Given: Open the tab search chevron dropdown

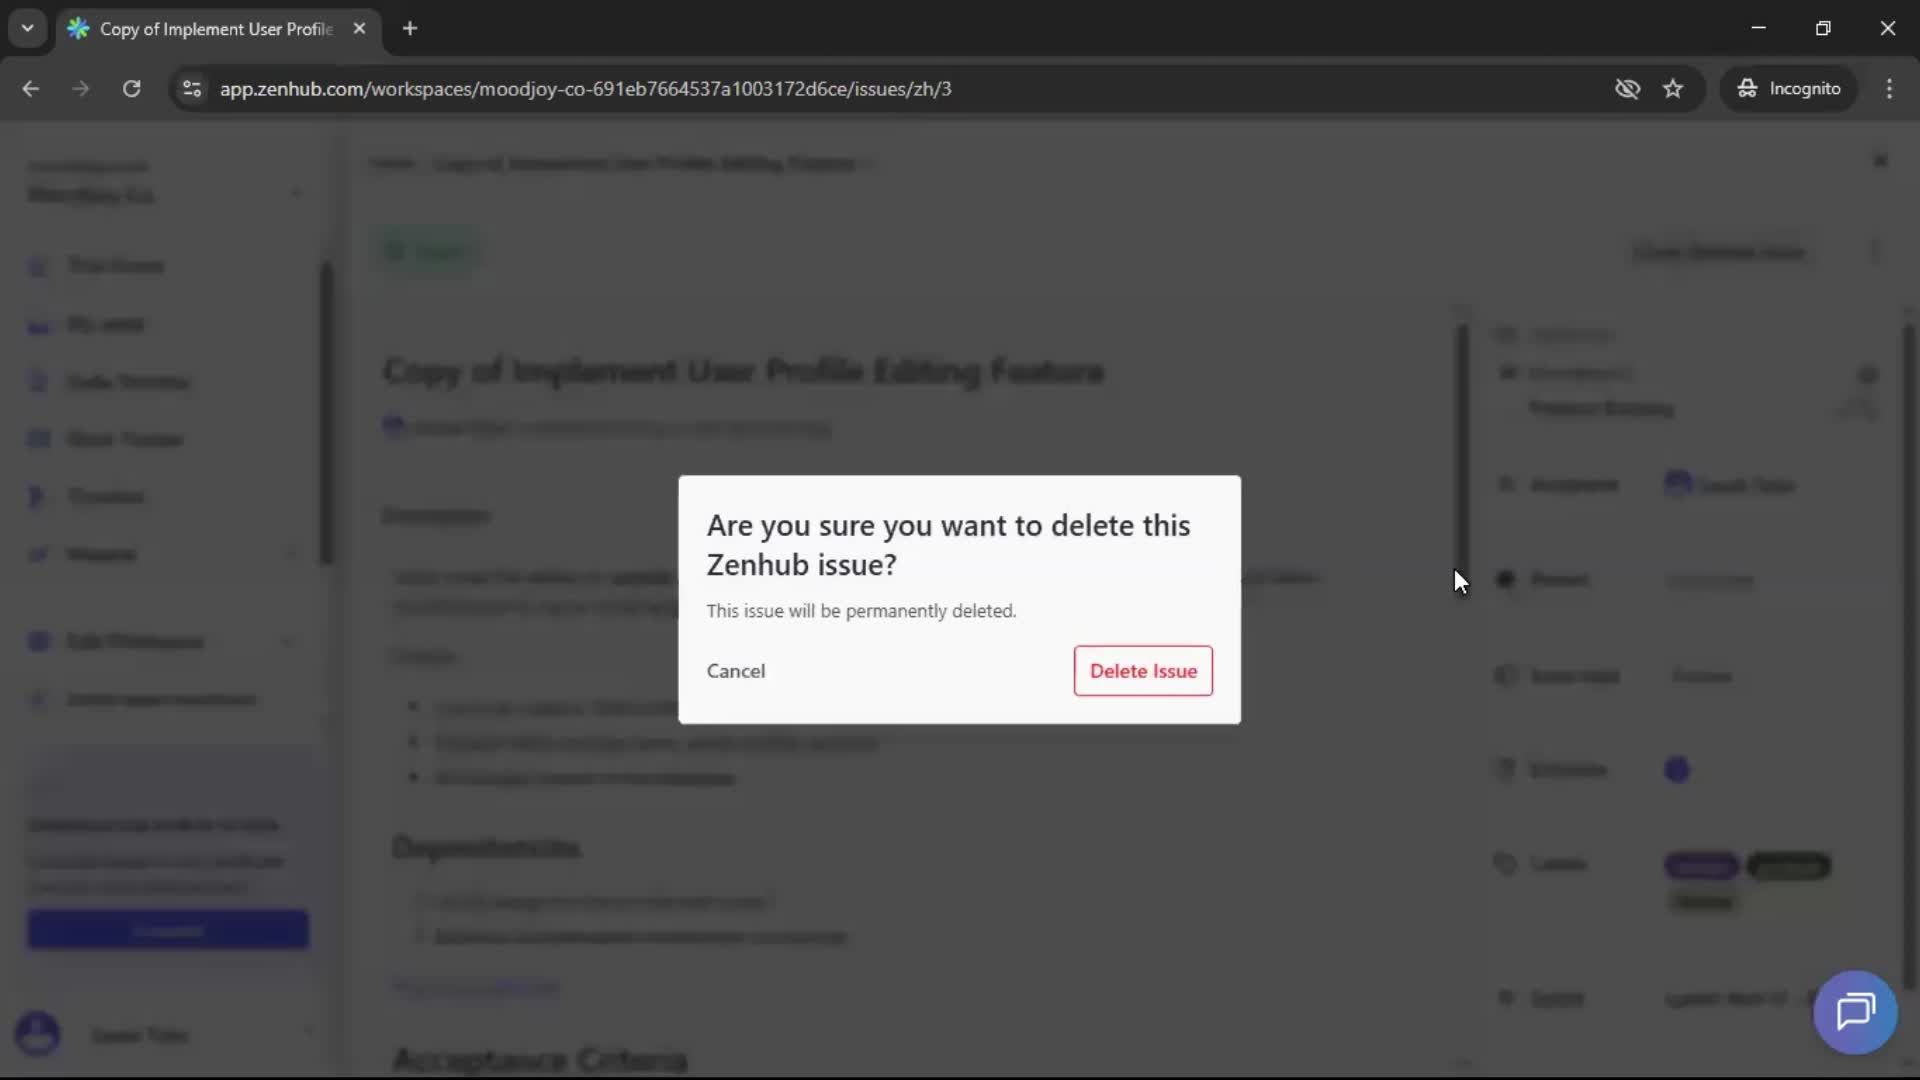Looking at the screenshot, I should pos(27,28).
